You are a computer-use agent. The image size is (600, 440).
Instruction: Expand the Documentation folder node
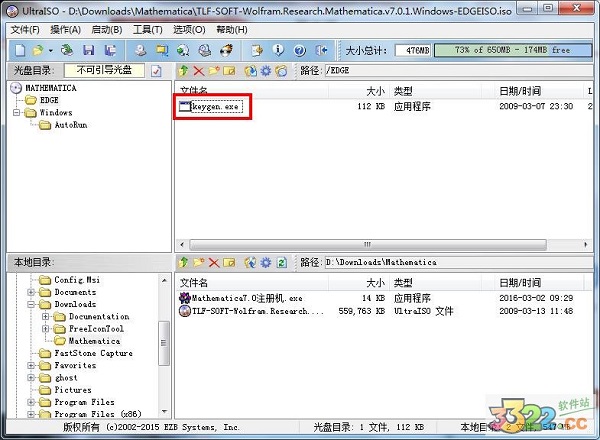click(46, 316)
